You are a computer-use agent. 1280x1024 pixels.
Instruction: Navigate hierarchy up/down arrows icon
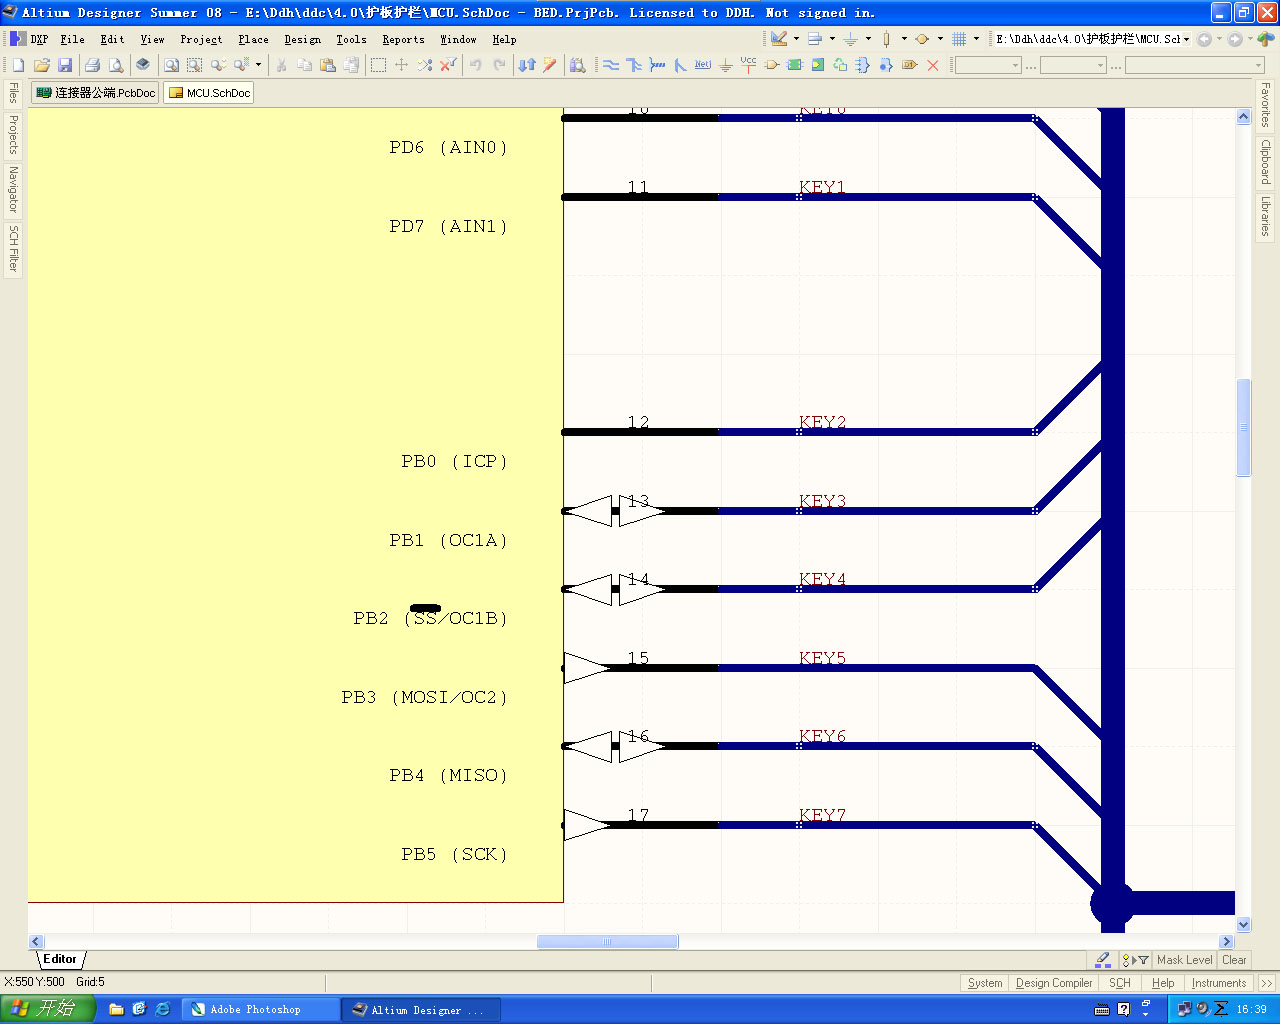(527, 65)
